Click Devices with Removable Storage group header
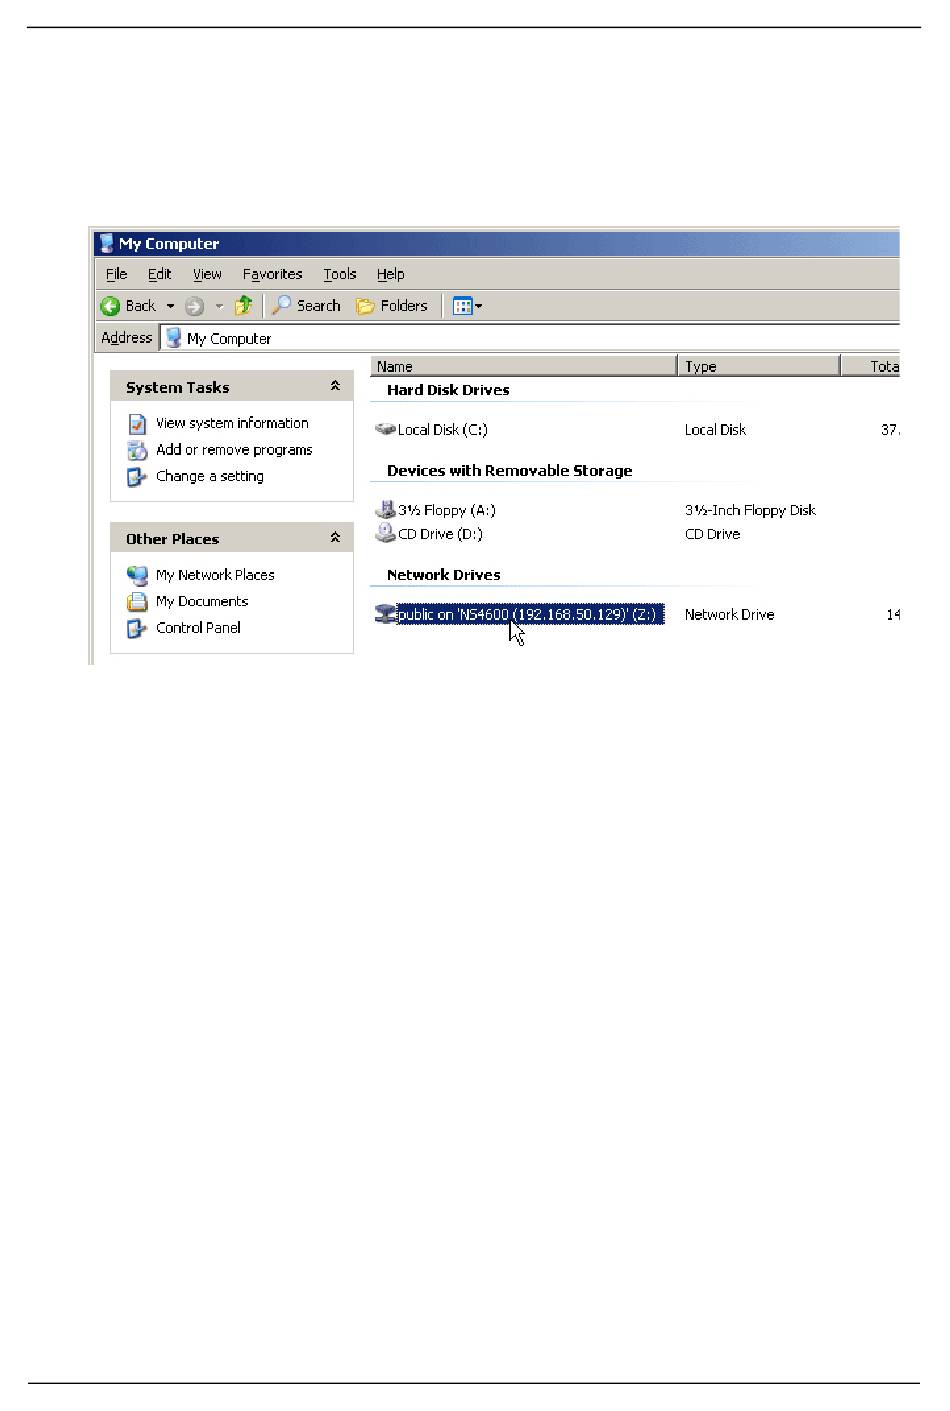Image resolution: width=950 pixels, height=1411 pixels. pos(509,471)
